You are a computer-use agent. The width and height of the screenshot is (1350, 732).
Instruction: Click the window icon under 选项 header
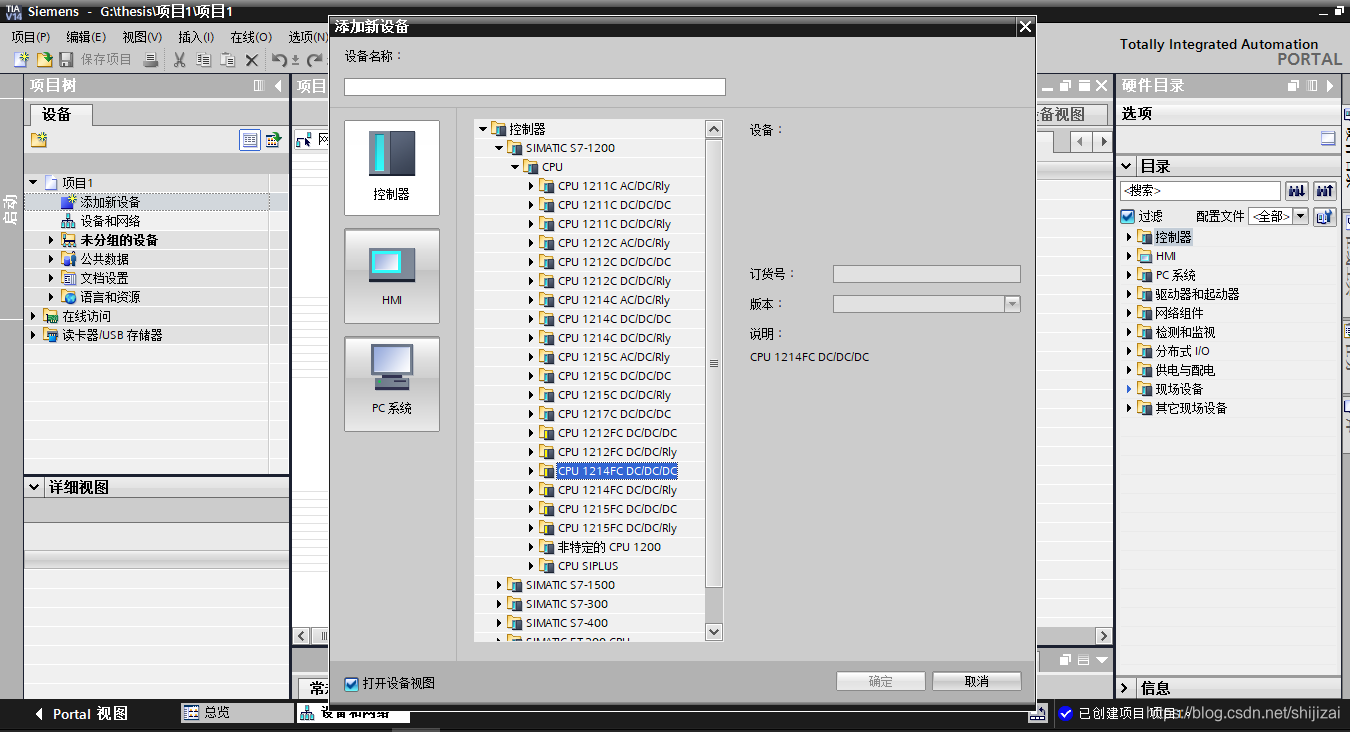coord(1328,139)
